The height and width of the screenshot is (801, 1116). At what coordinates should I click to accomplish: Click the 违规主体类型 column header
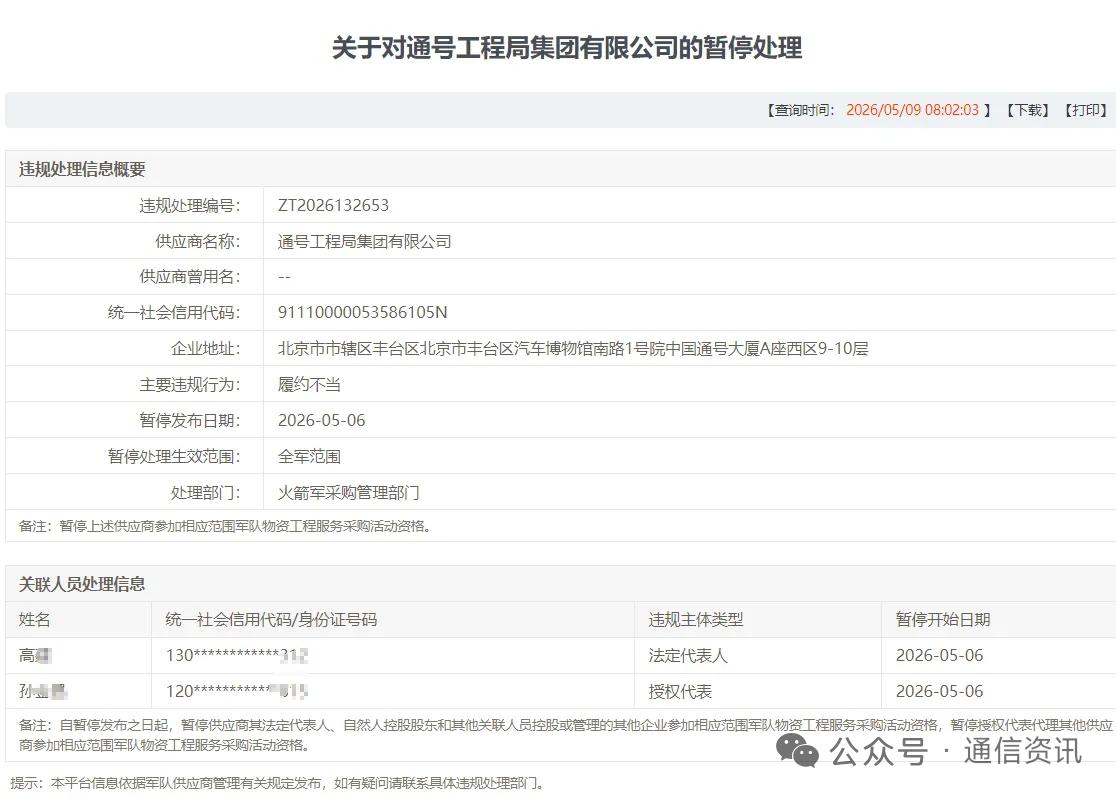[695, 620]
